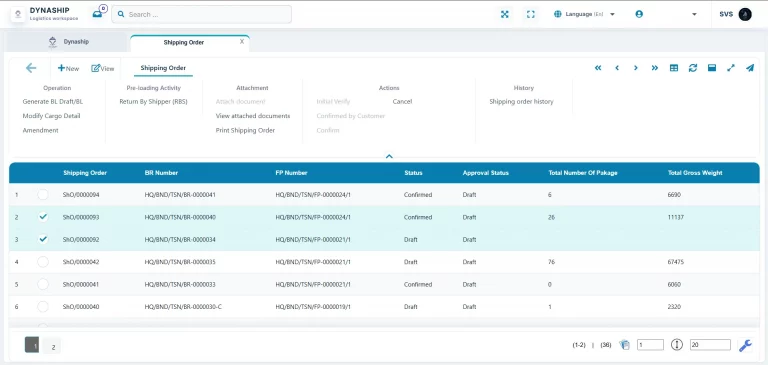Select checkbox for ShO/0000094

pyautogui.click(x=43, y=195)
